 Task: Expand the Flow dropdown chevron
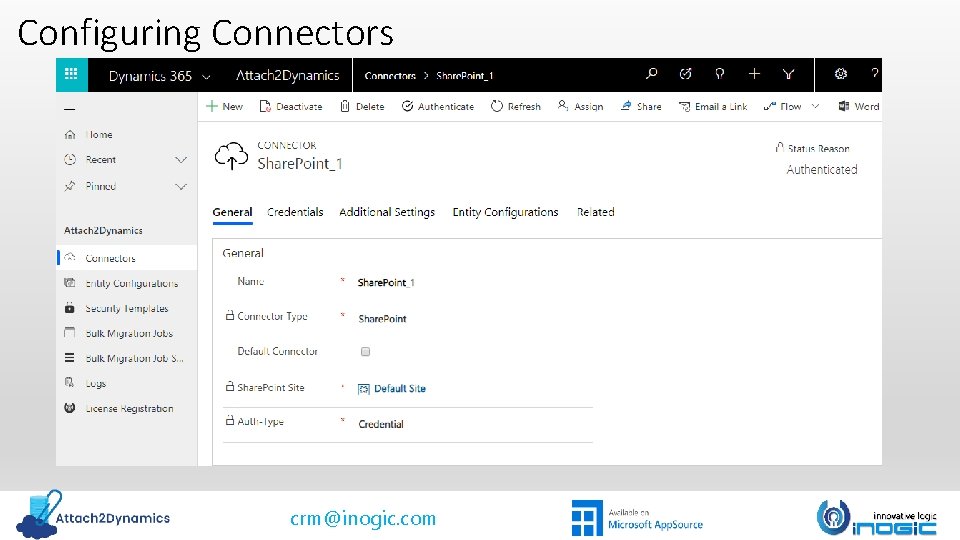(x=816, y=106)
